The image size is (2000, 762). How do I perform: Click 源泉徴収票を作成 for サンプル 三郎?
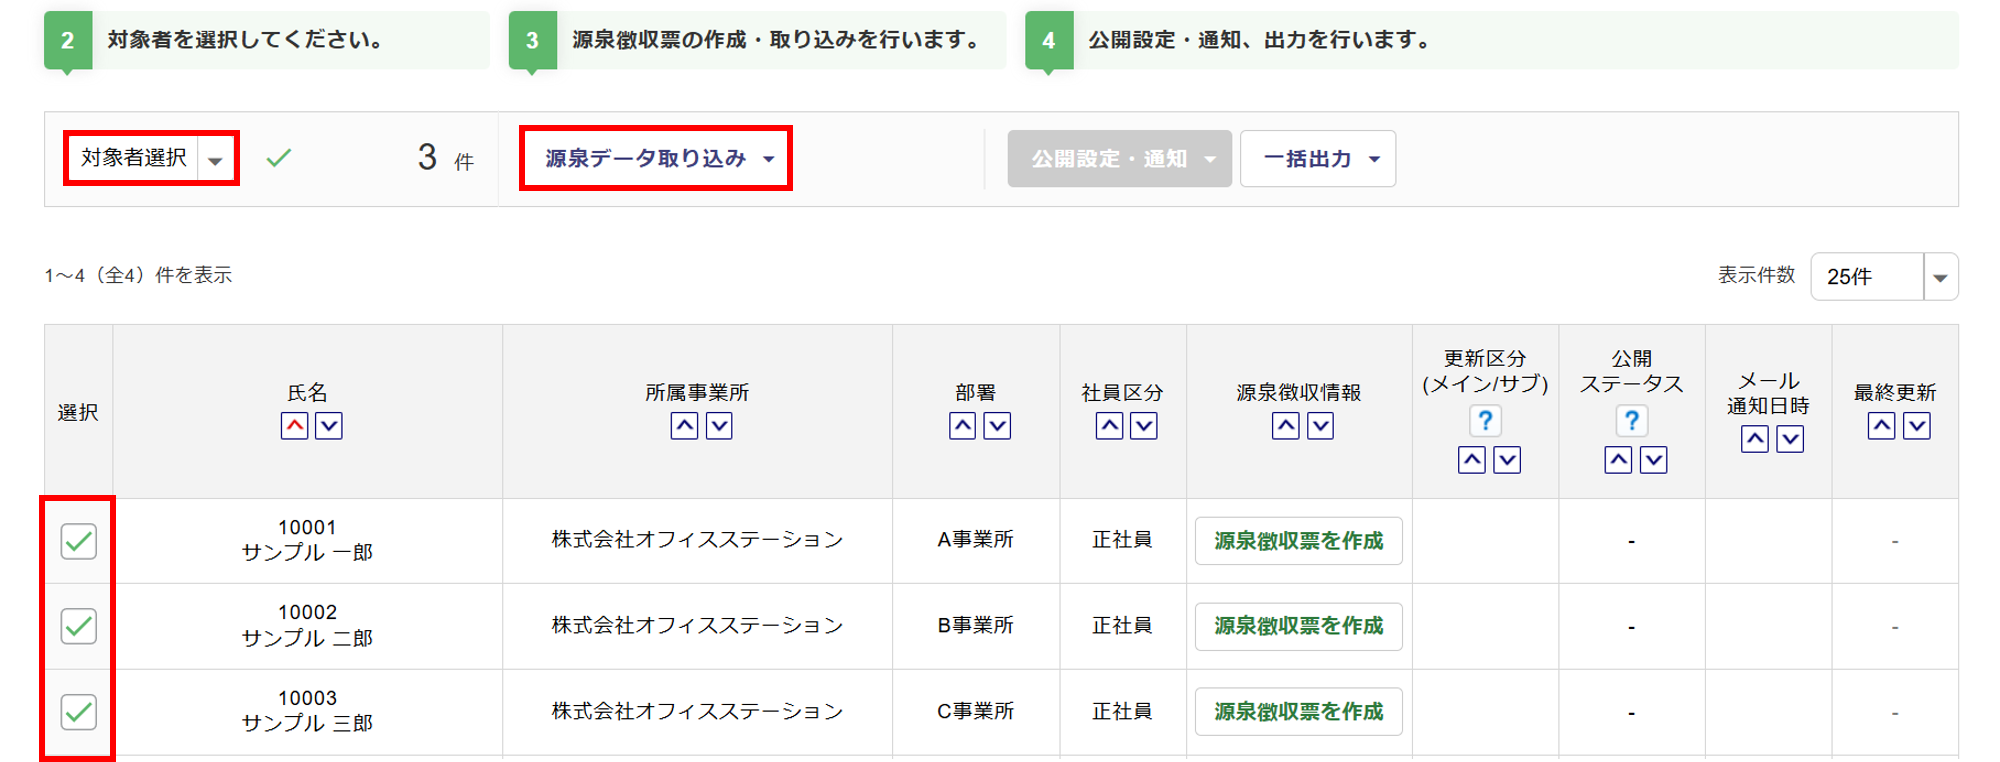[x=1298, y=712]
